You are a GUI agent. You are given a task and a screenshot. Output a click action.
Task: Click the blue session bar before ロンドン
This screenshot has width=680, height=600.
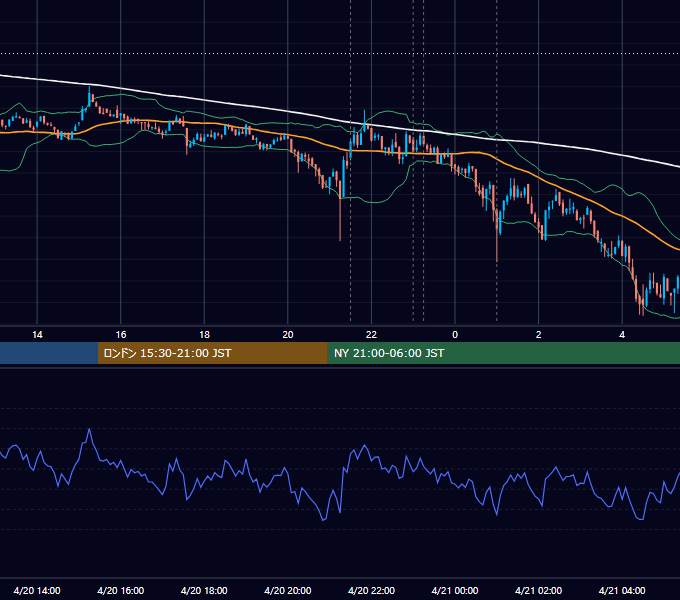tap(49, 353)
